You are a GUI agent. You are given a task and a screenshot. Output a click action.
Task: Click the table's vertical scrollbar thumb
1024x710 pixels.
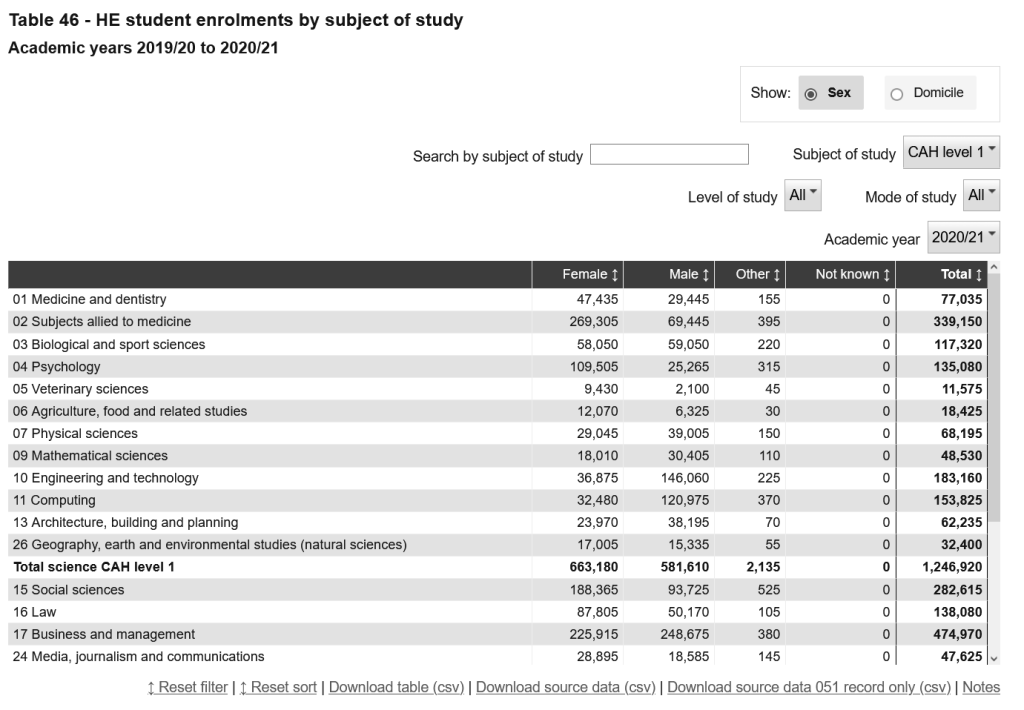tap(994, 398)
